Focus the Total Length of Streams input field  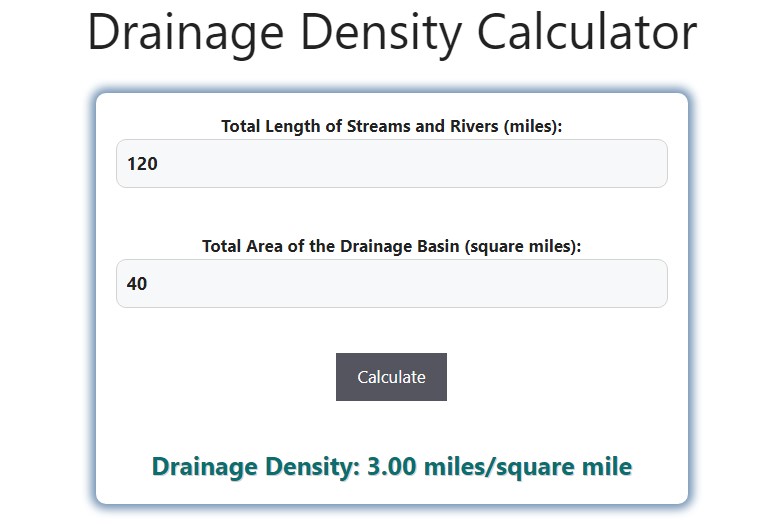(x=392, y=164)
